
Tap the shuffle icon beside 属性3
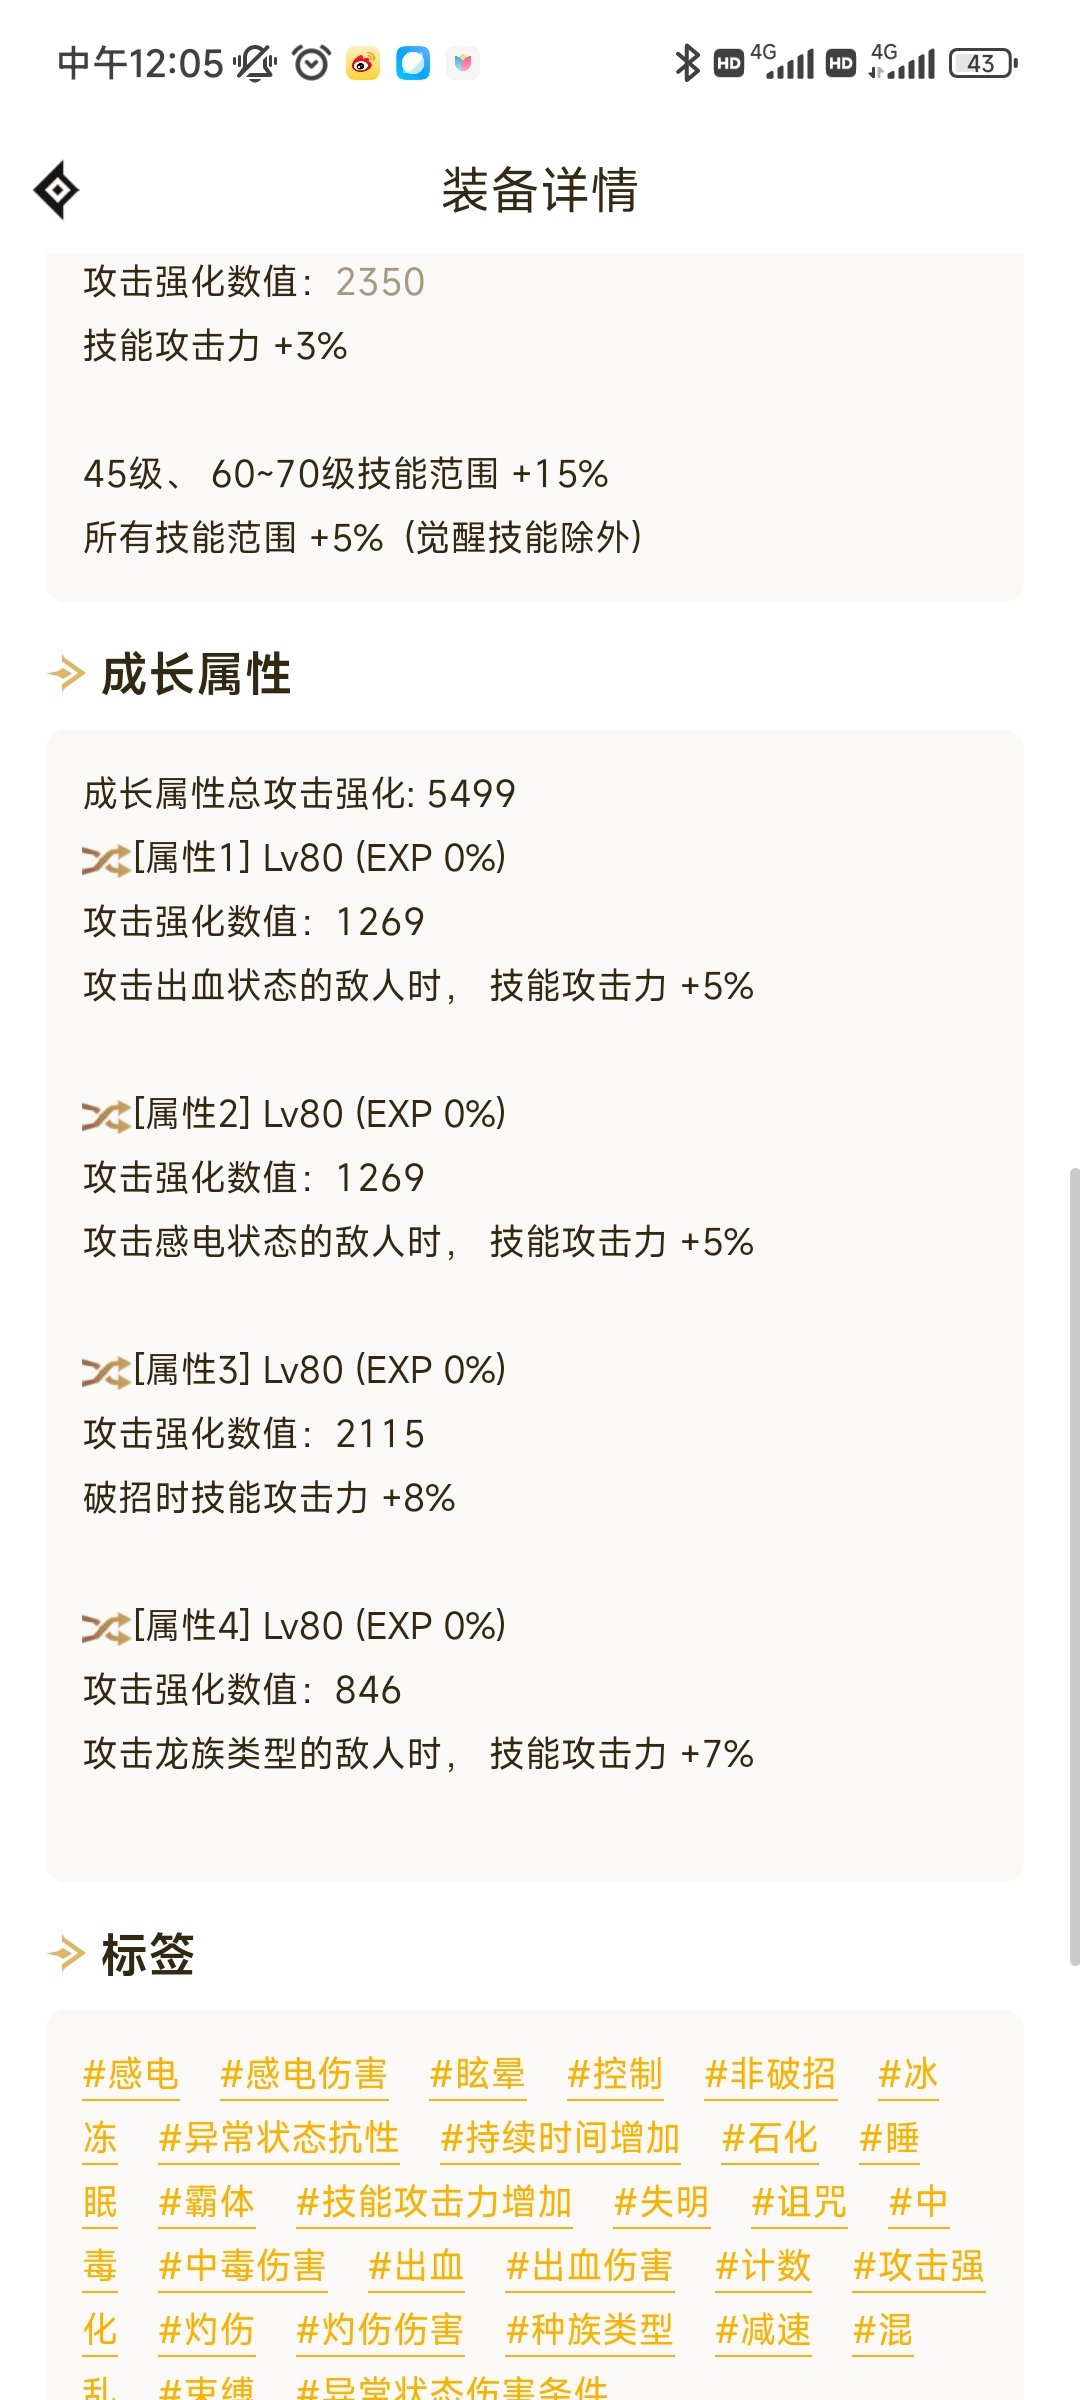(105, 1372)
